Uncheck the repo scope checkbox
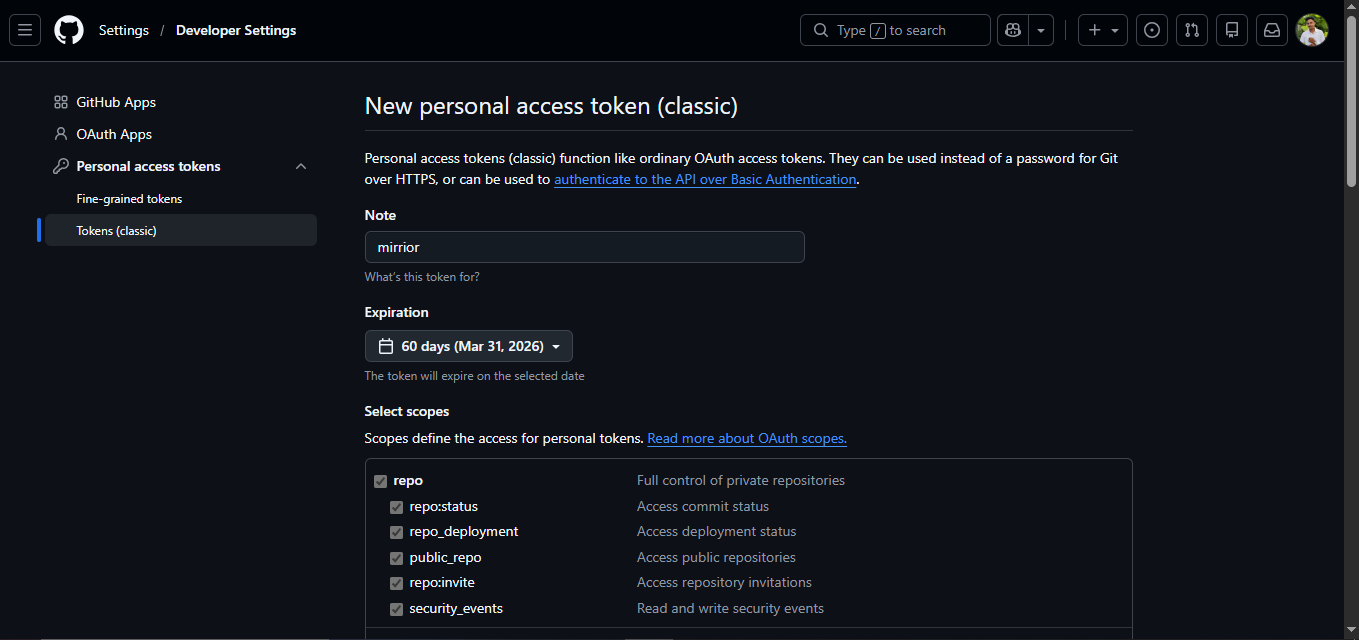 (380, 481)
